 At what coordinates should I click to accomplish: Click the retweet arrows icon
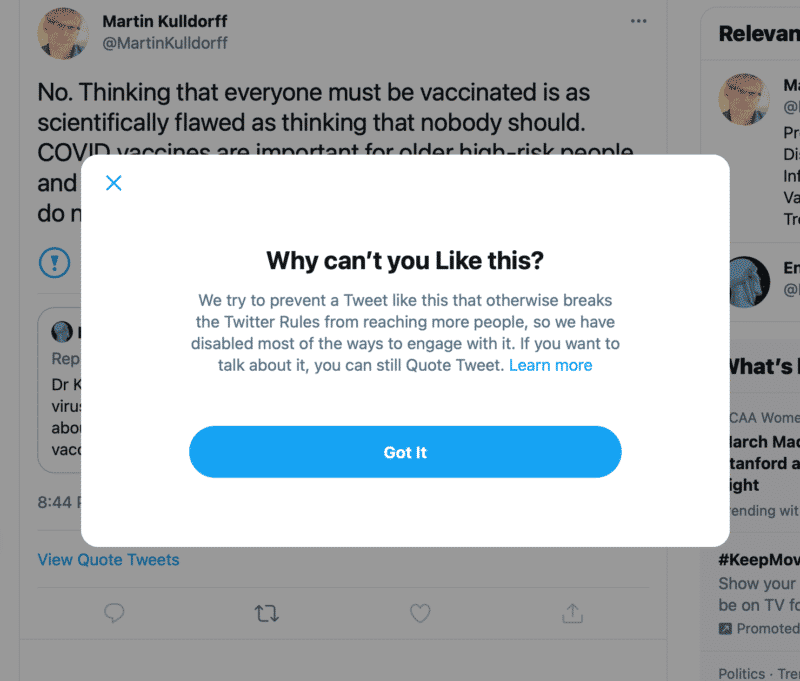[x=267, y=613]
